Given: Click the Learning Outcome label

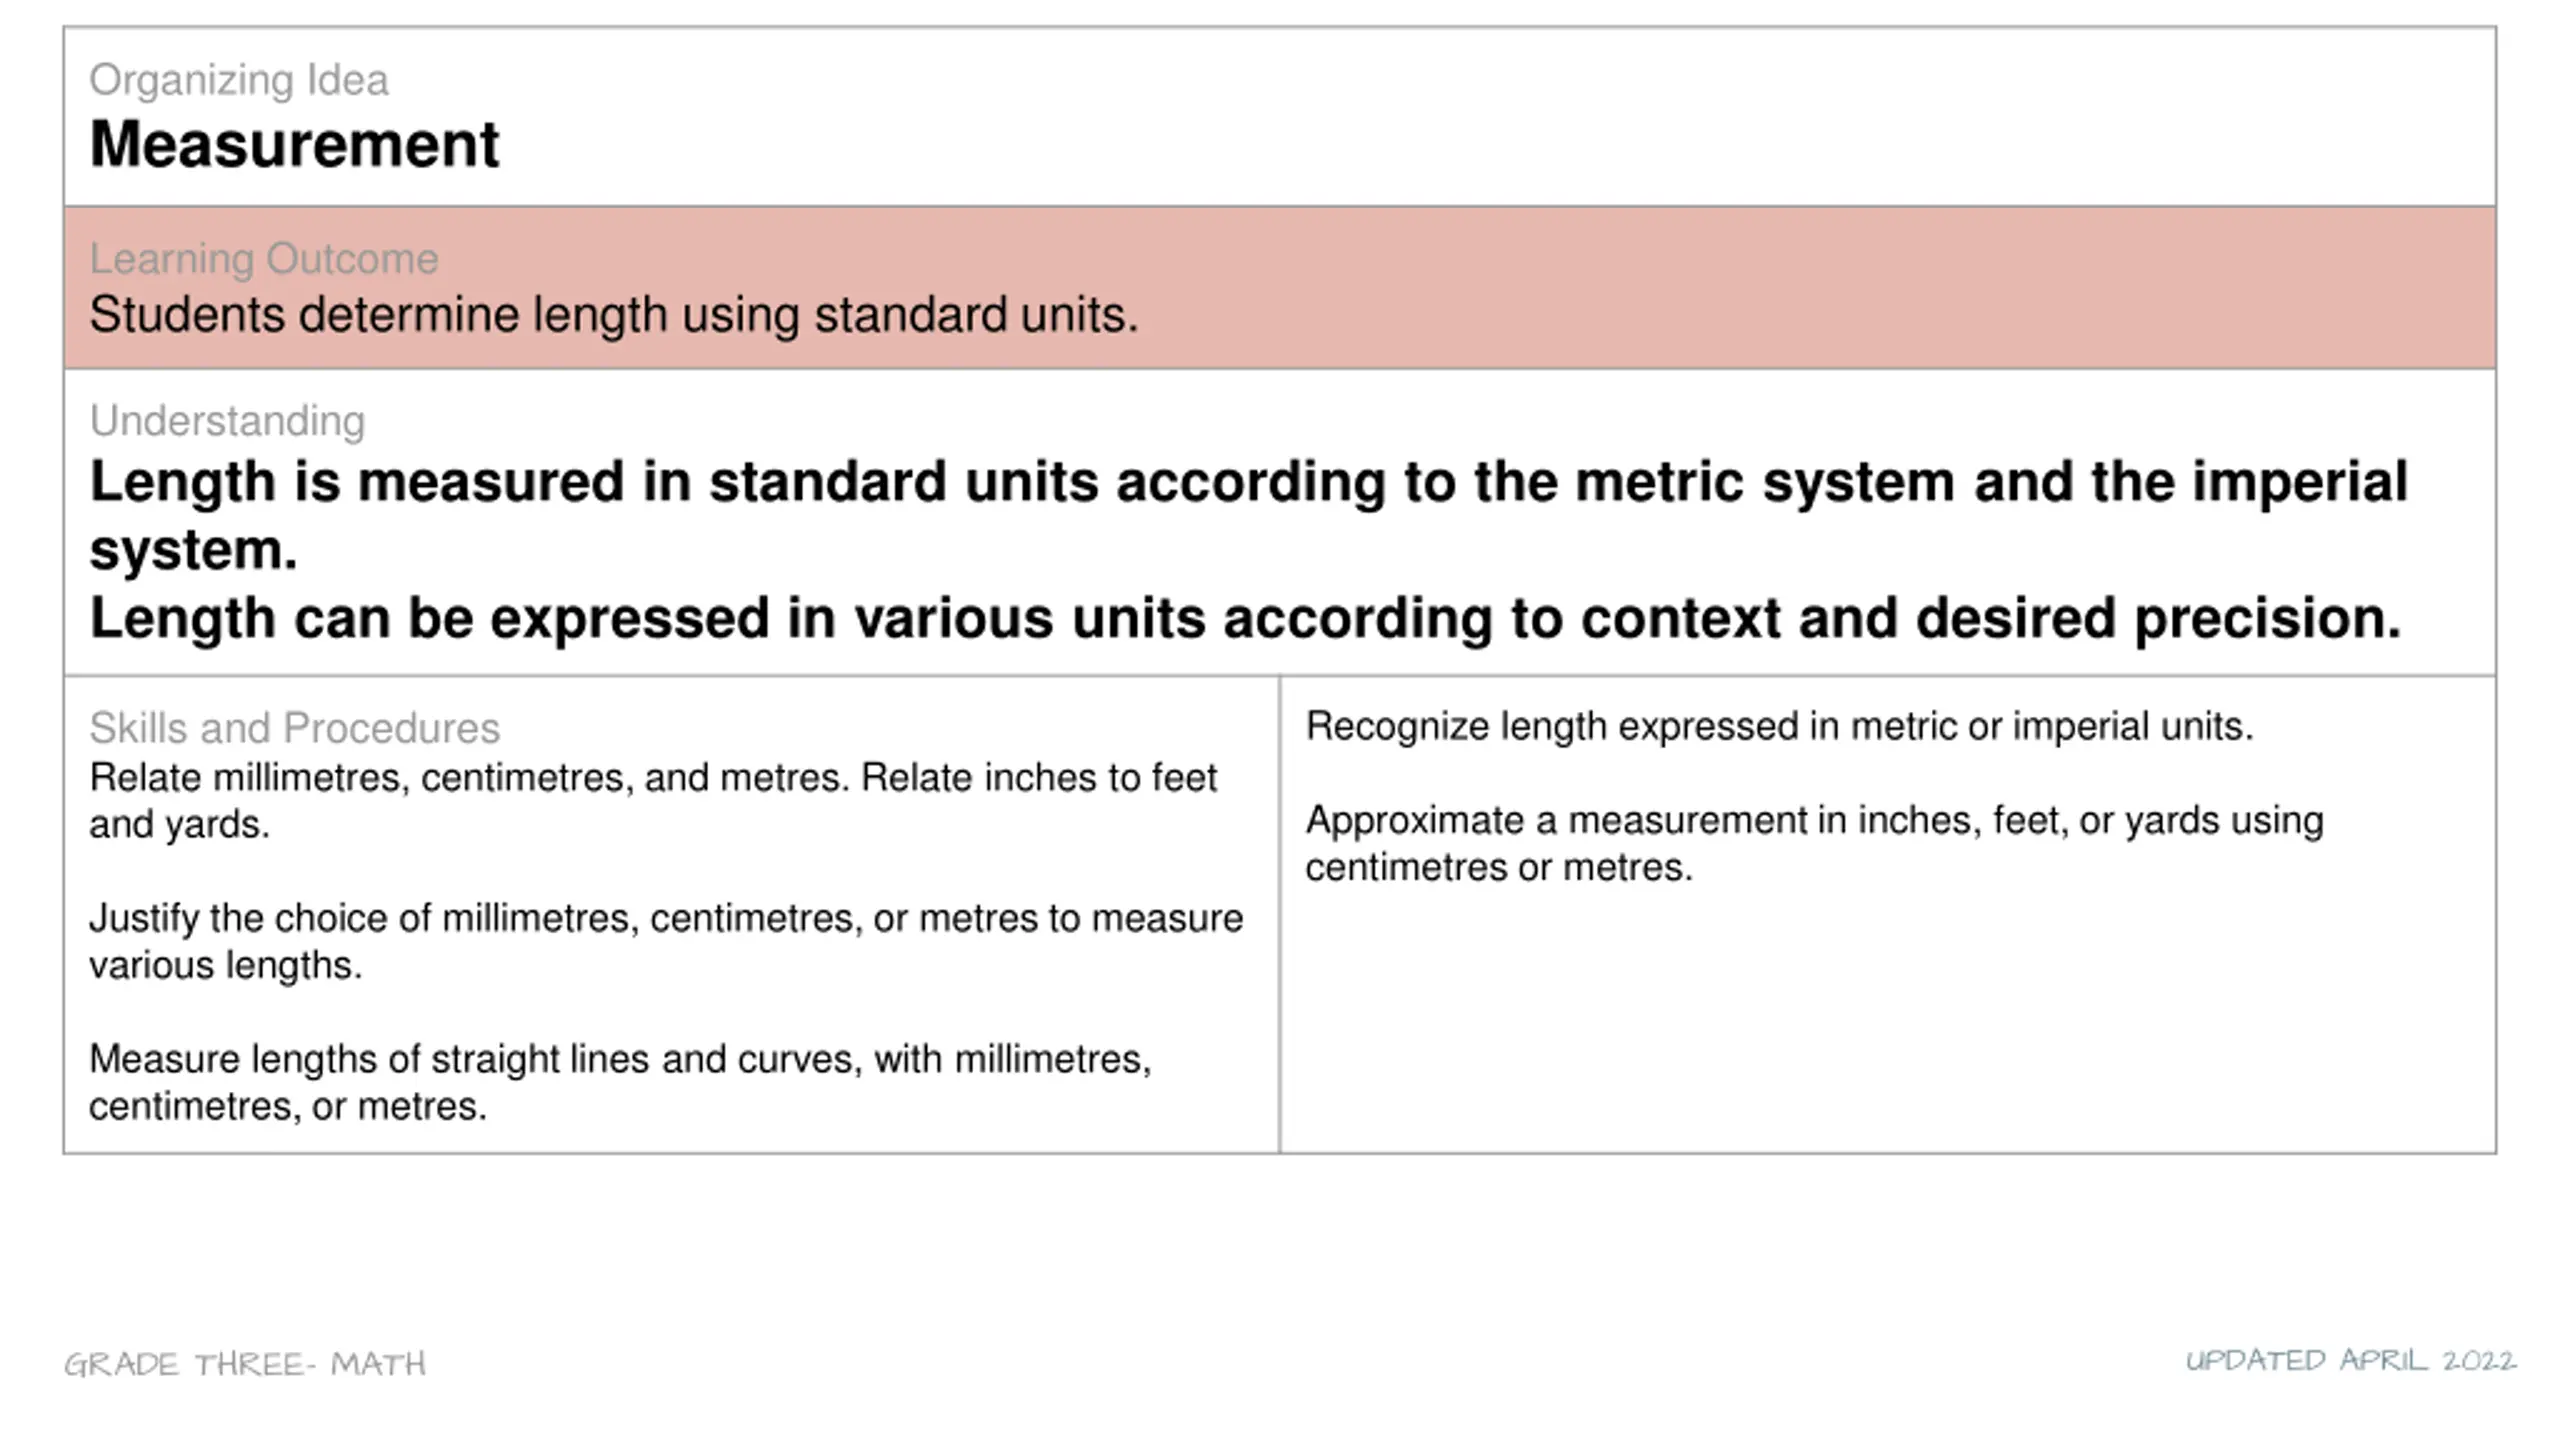Looking at the screenshot, I should pos(264,259).
